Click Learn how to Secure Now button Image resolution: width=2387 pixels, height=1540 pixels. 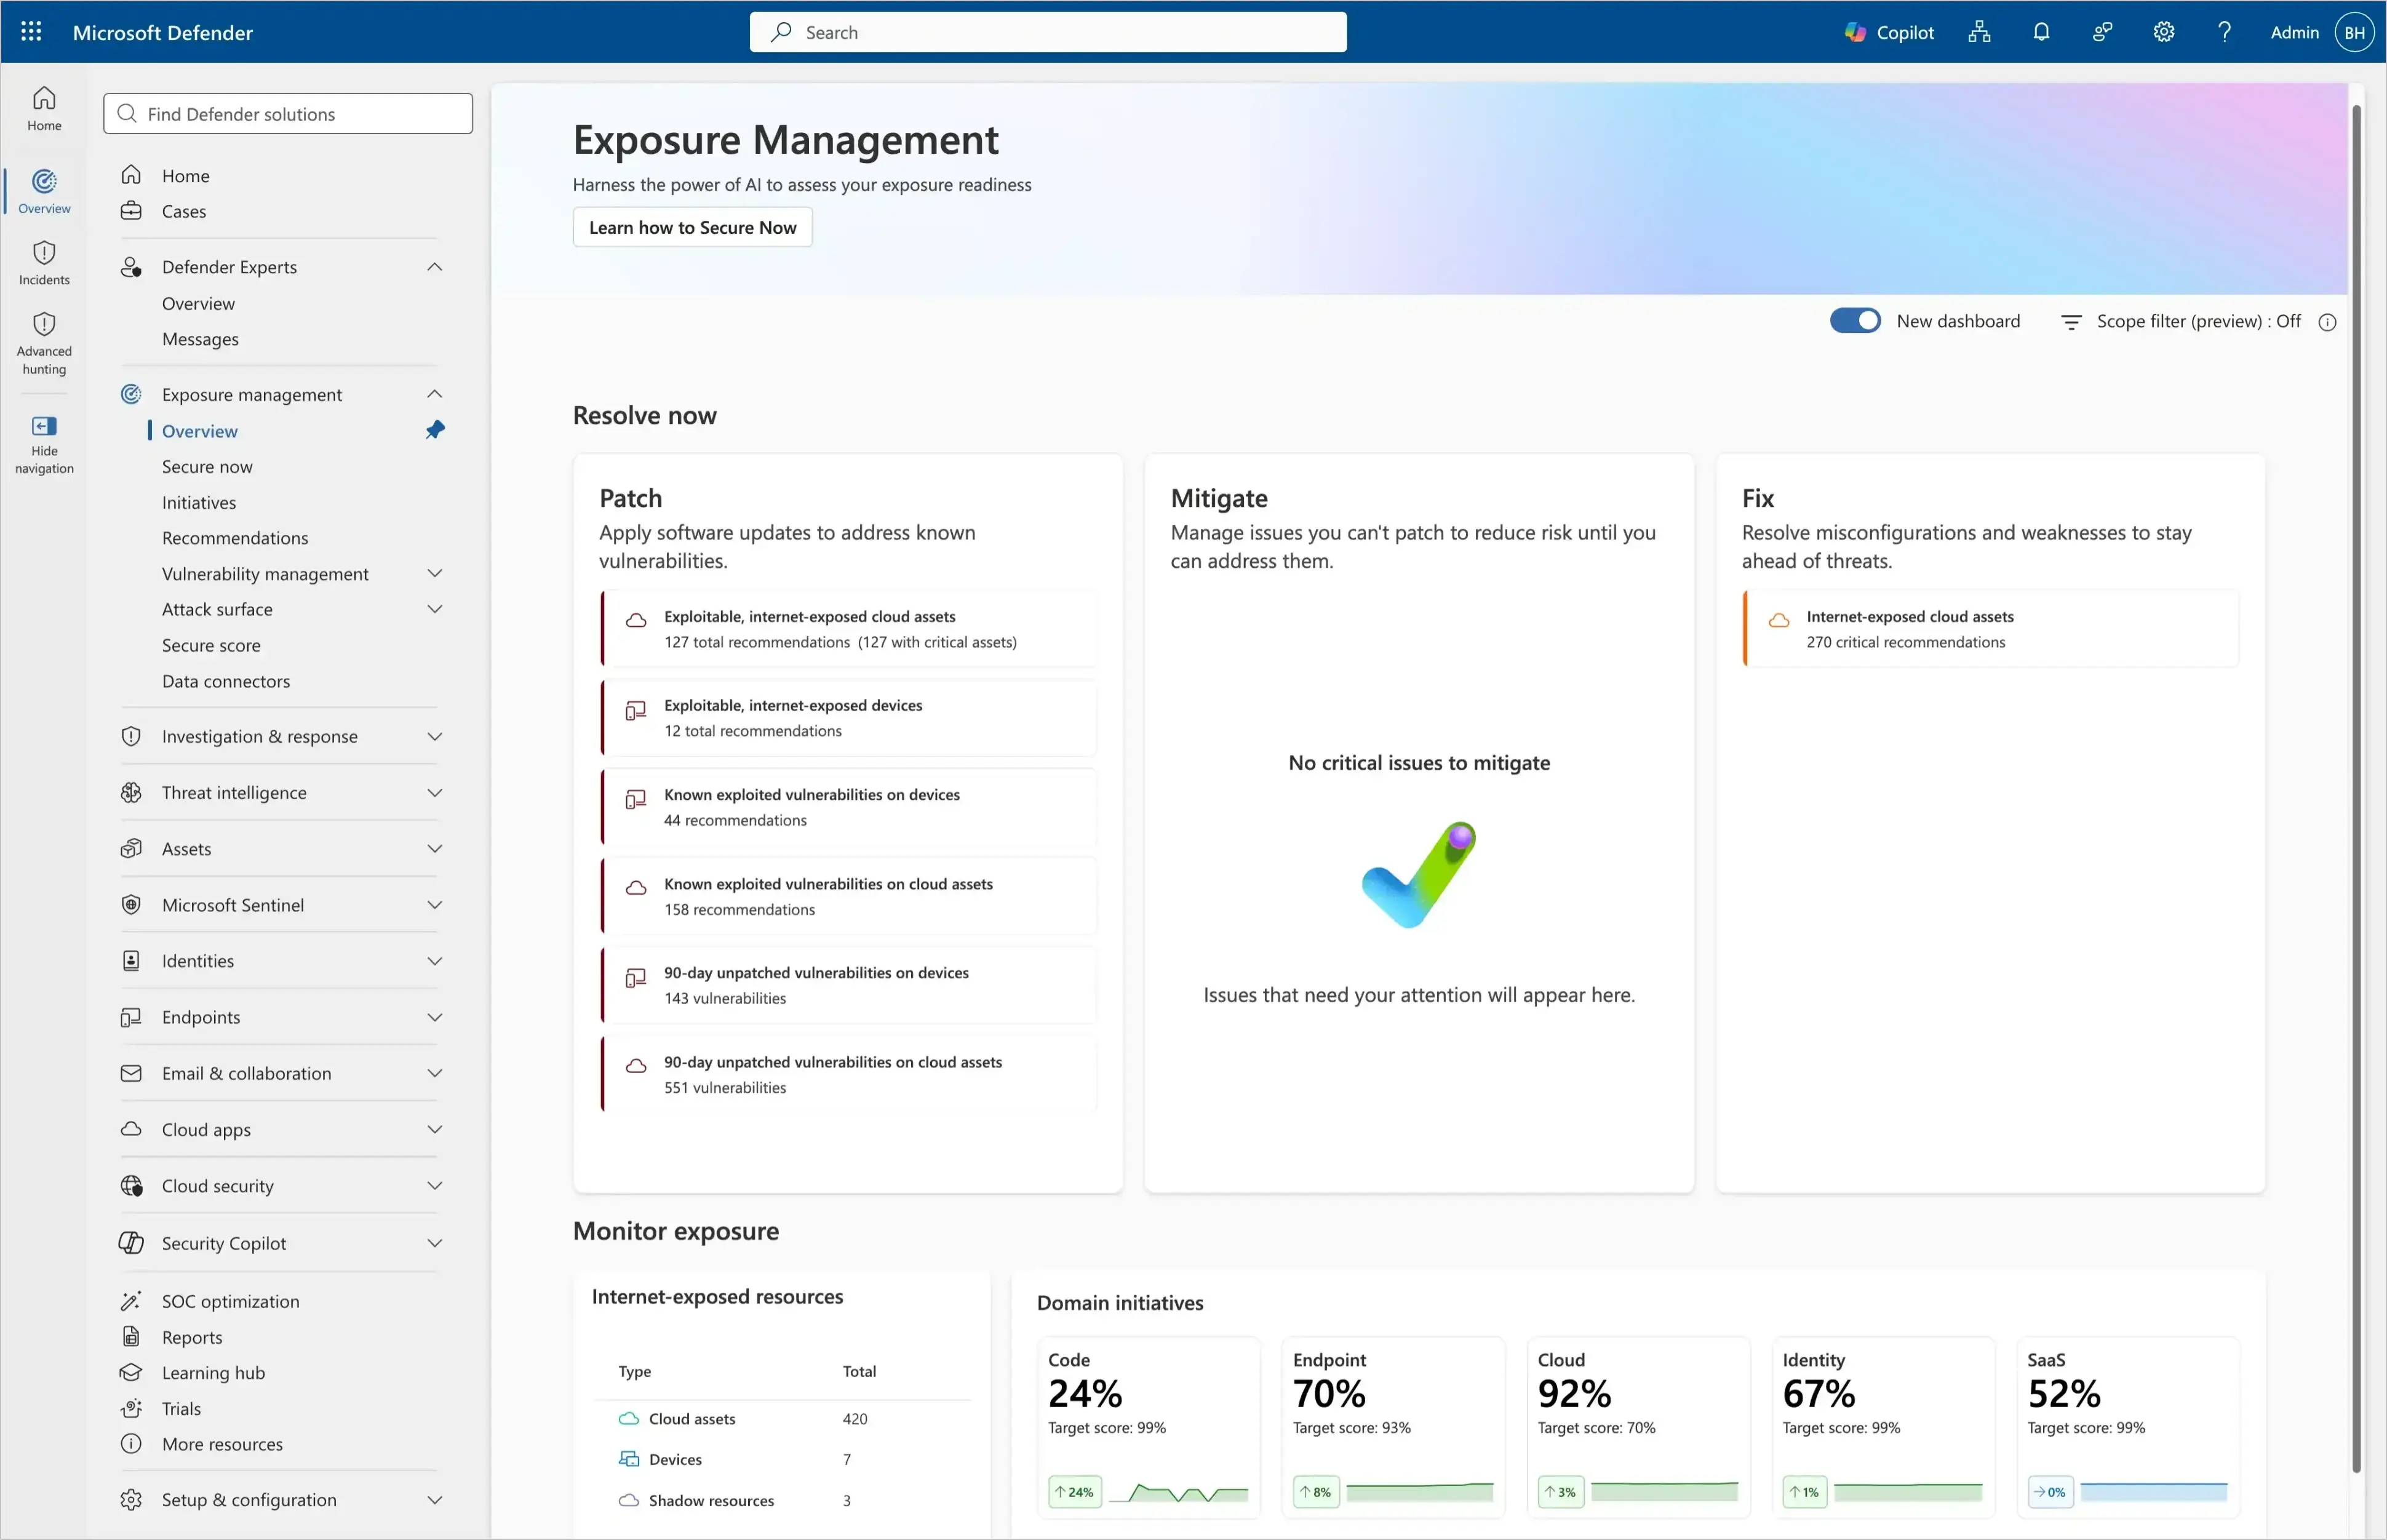(692, 227)
